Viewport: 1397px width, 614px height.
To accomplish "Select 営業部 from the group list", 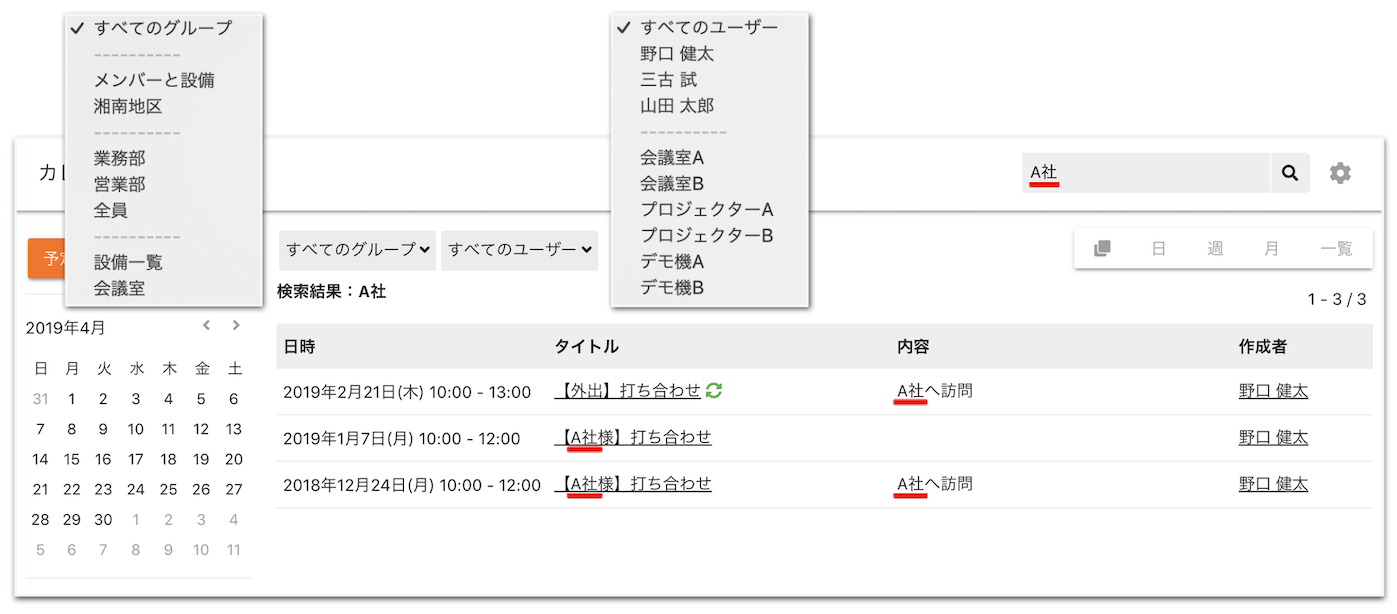I will coord(120,184).
